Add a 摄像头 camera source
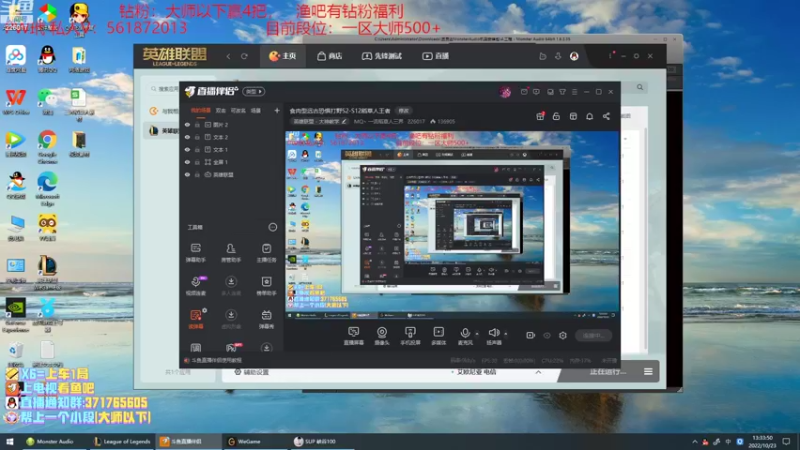 [382, 336]
